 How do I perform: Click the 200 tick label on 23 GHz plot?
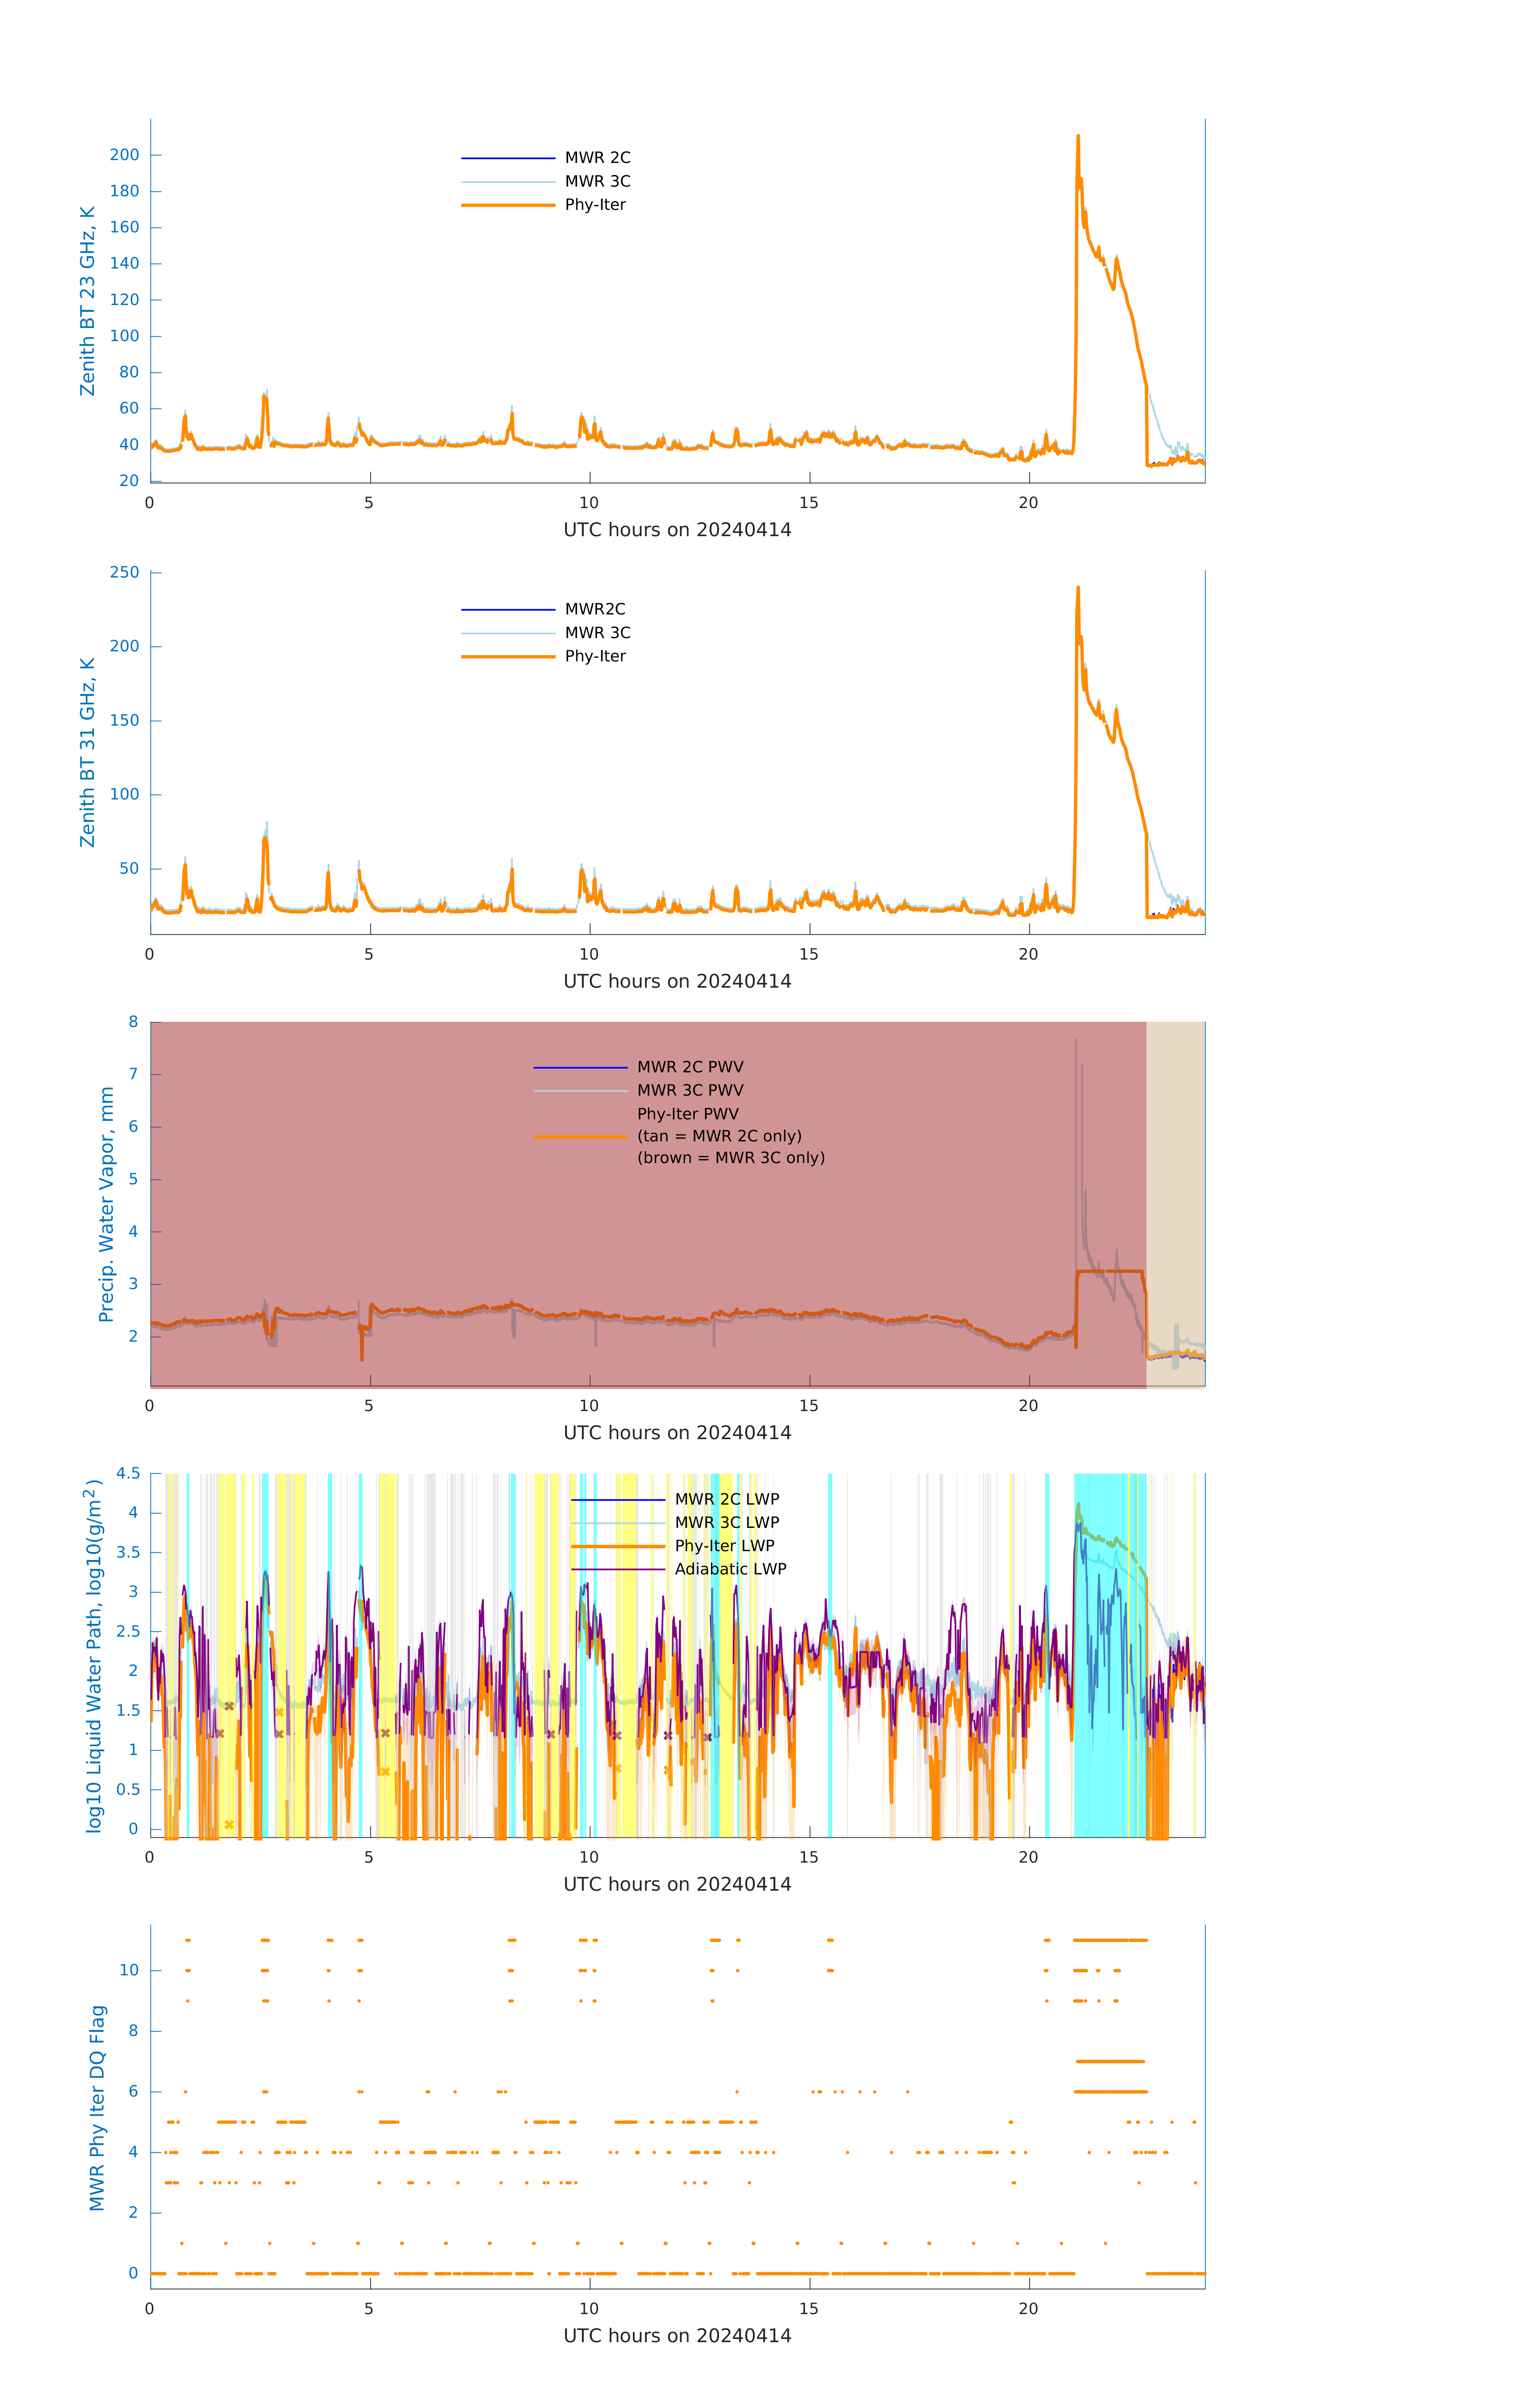(x=124, y=155)
